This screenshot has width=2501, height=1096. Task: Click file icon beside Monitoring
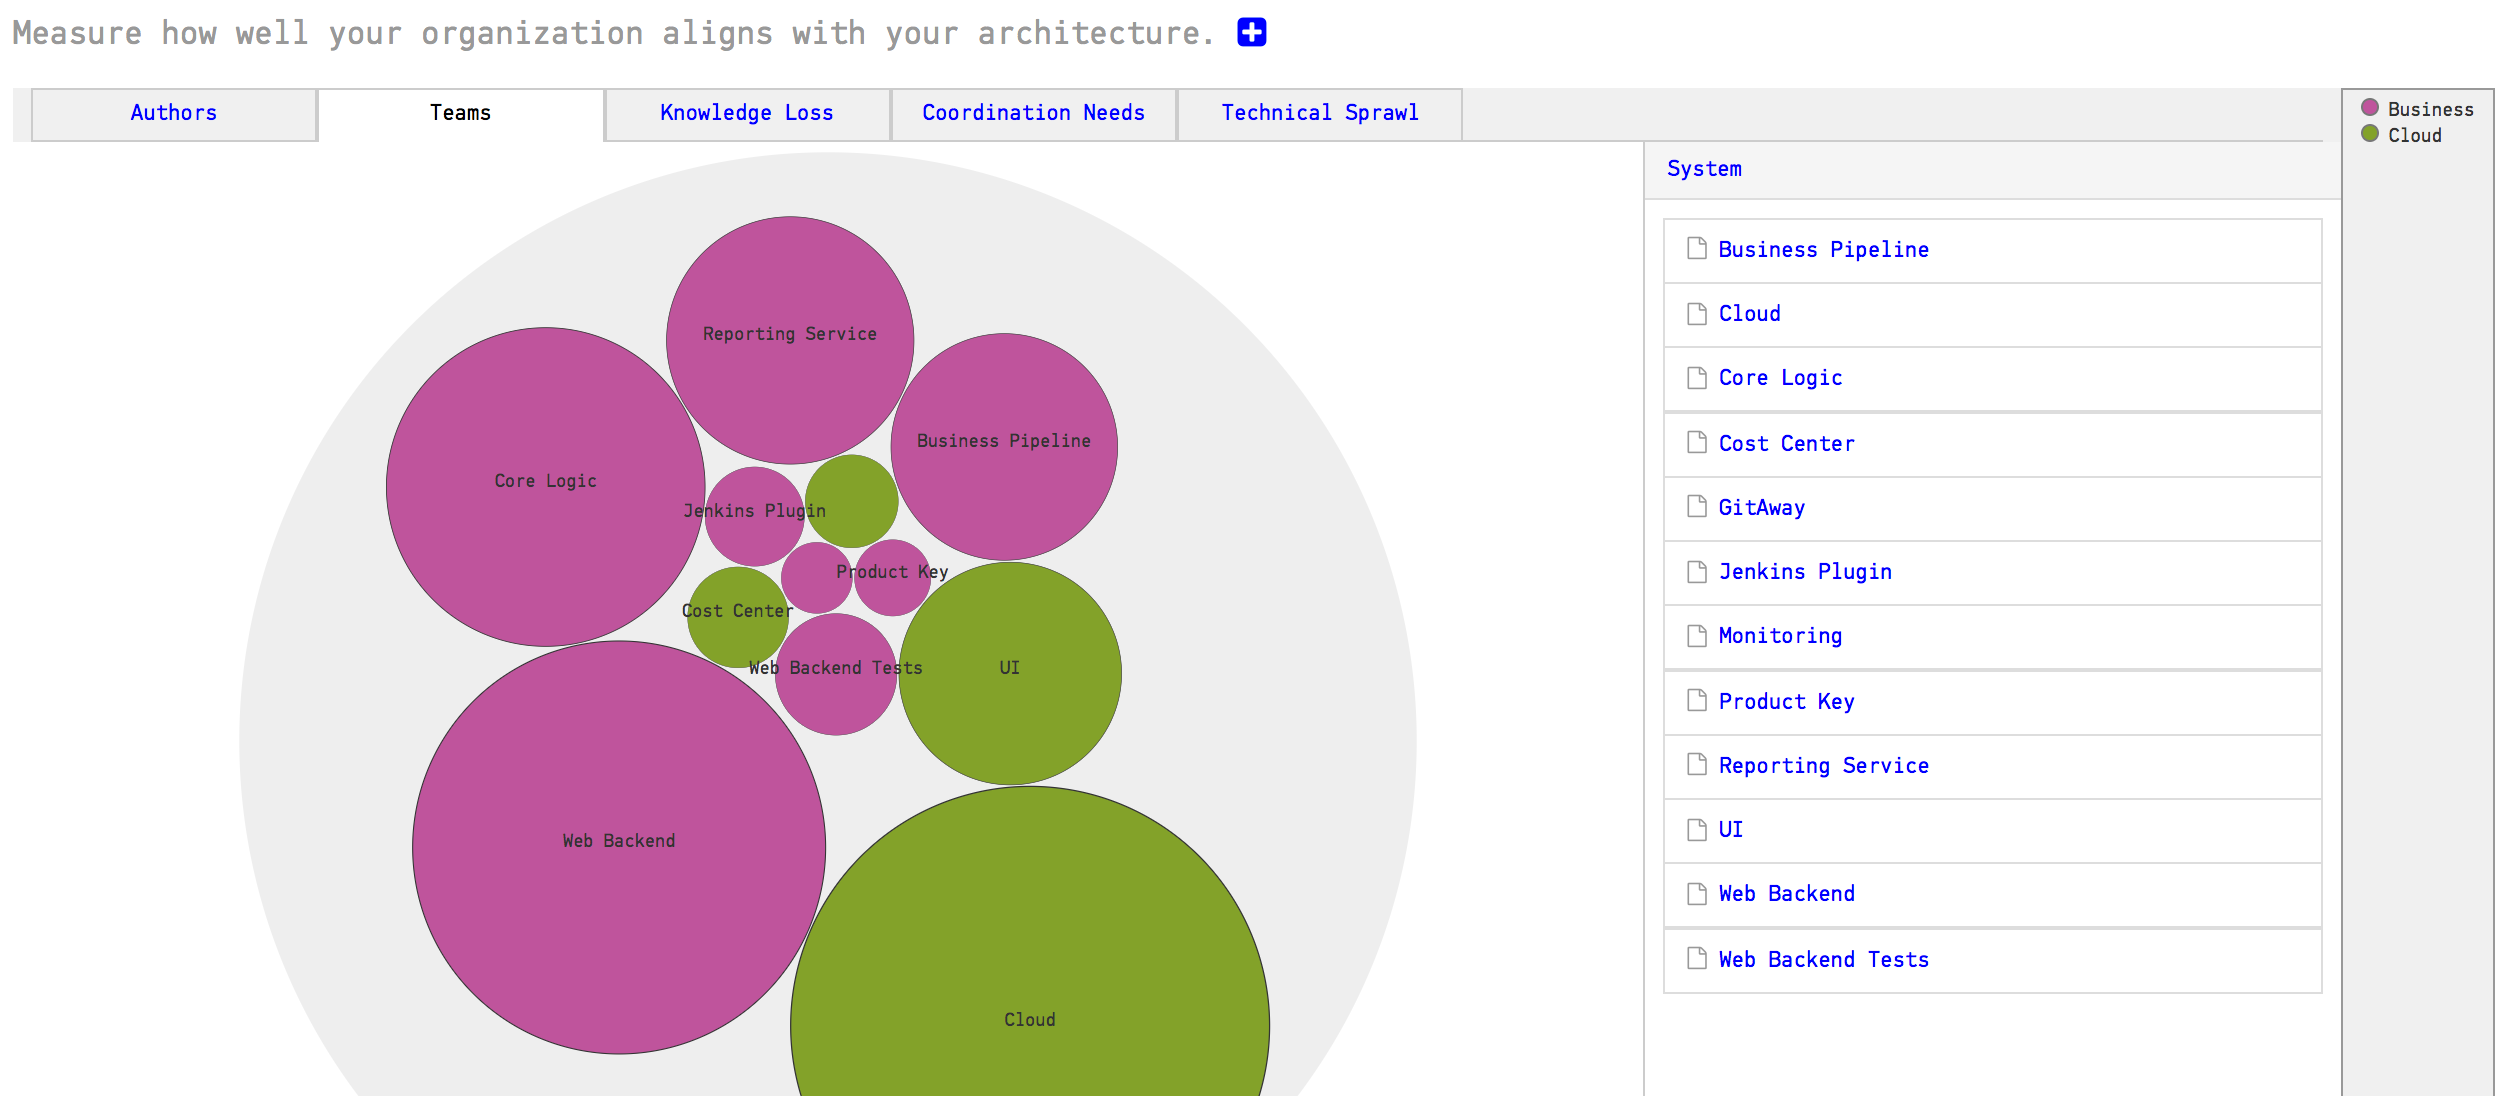1696,635
